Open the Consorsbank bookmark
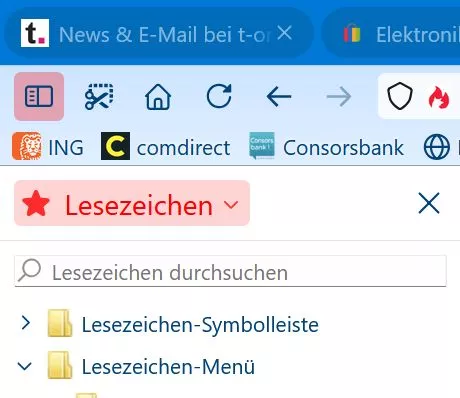The height and width of the screenshot is (398, 460). click(x=327, y=147)
